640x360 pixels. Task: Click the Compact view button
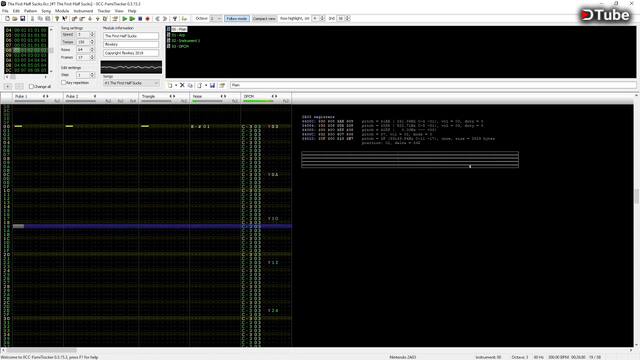click(264, 19)
